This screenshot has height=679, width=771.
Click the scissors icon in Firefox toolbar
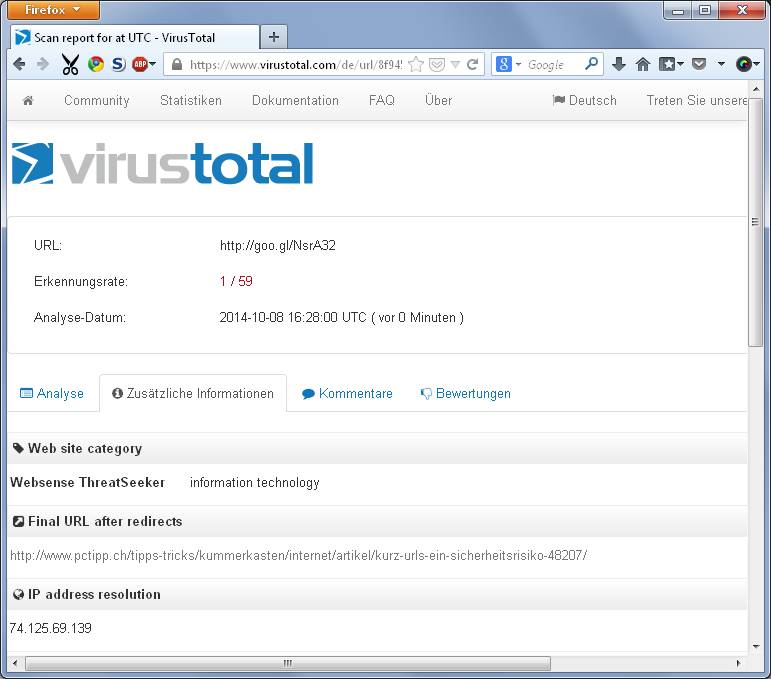[x=70, y=64]
